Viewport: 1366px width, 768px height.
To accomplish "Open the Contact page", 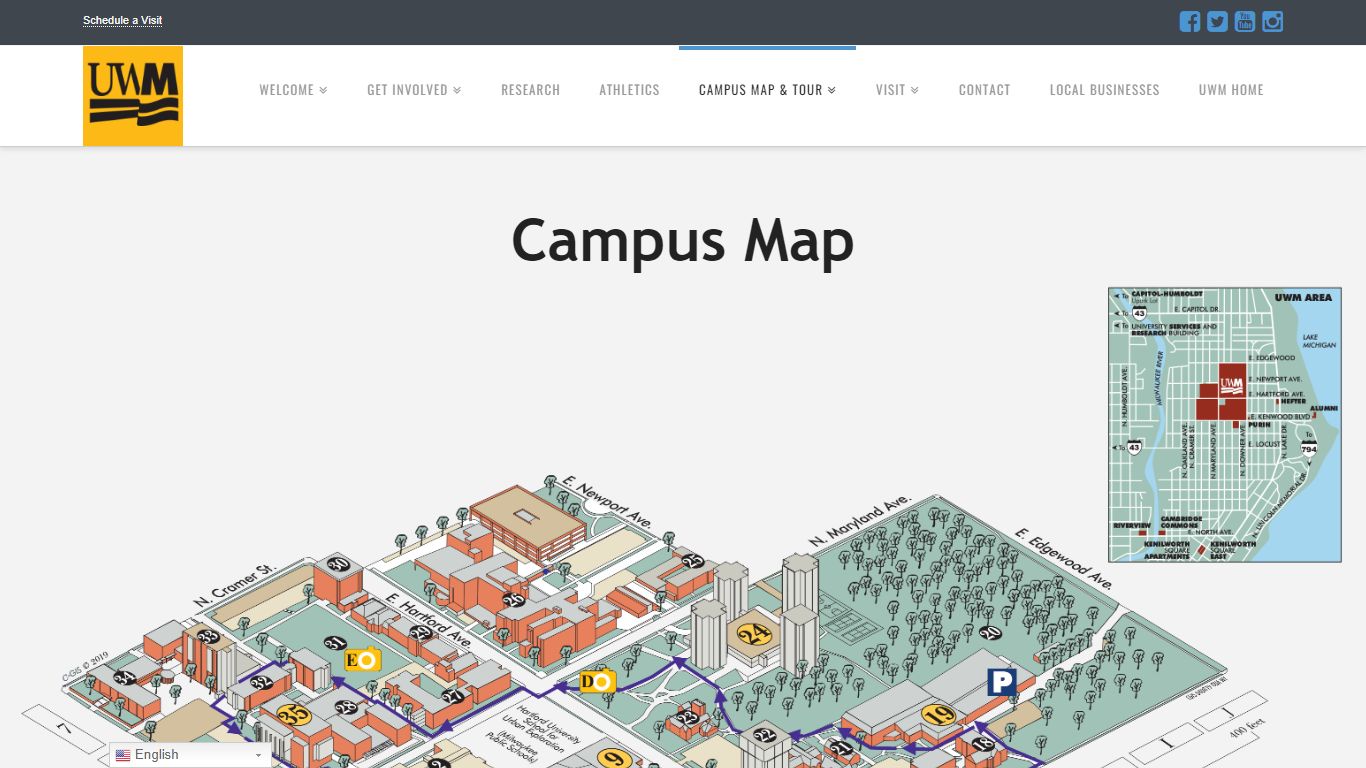I will point(984,90).
